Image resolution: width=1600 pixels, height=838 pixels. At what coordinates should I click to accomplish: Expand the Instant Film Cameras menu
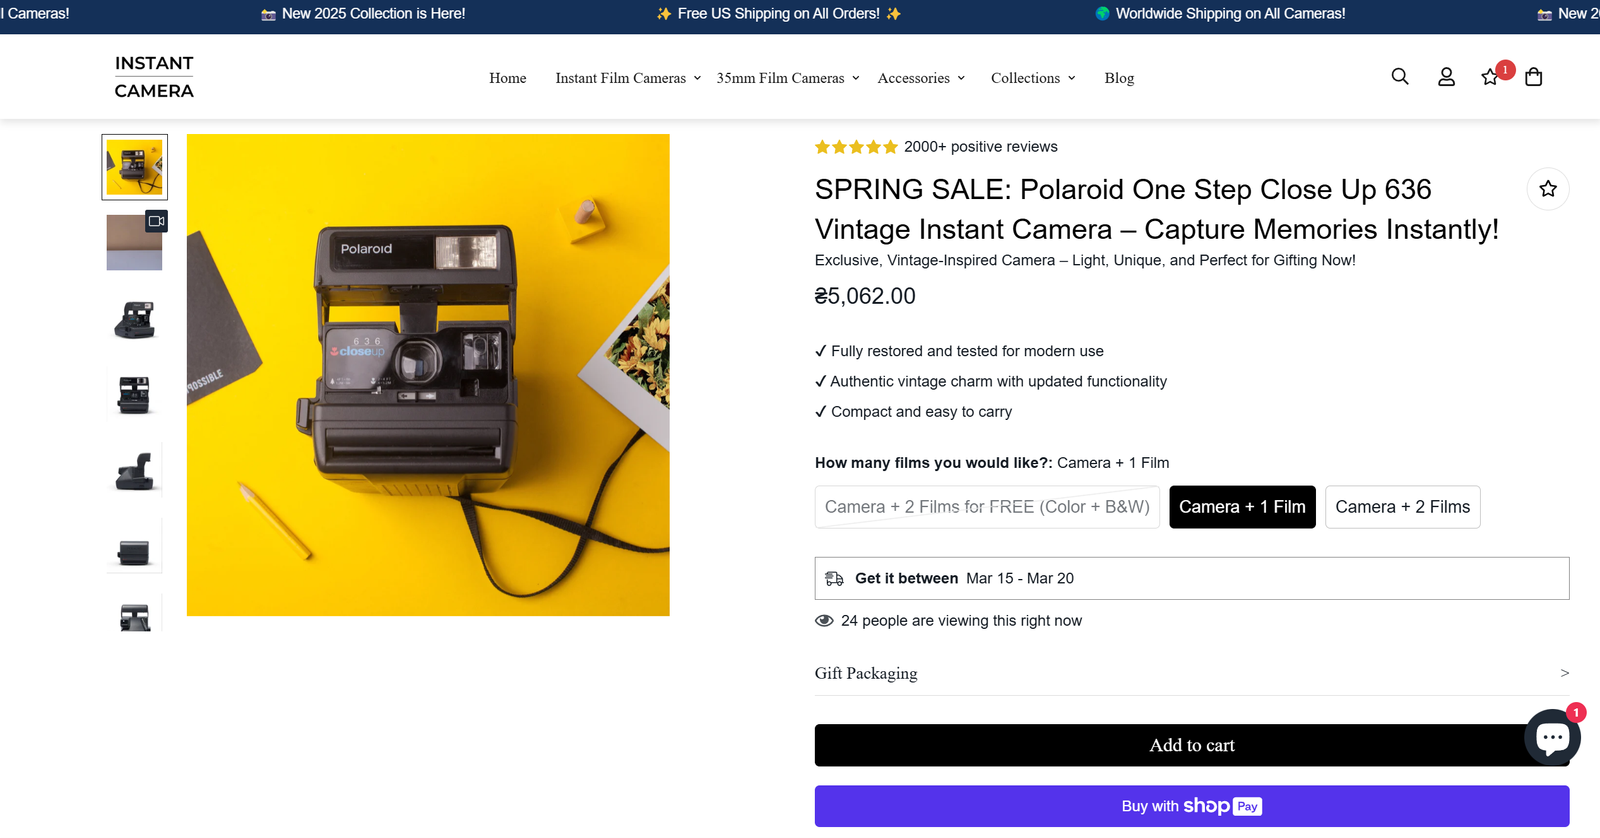(628, 78)
